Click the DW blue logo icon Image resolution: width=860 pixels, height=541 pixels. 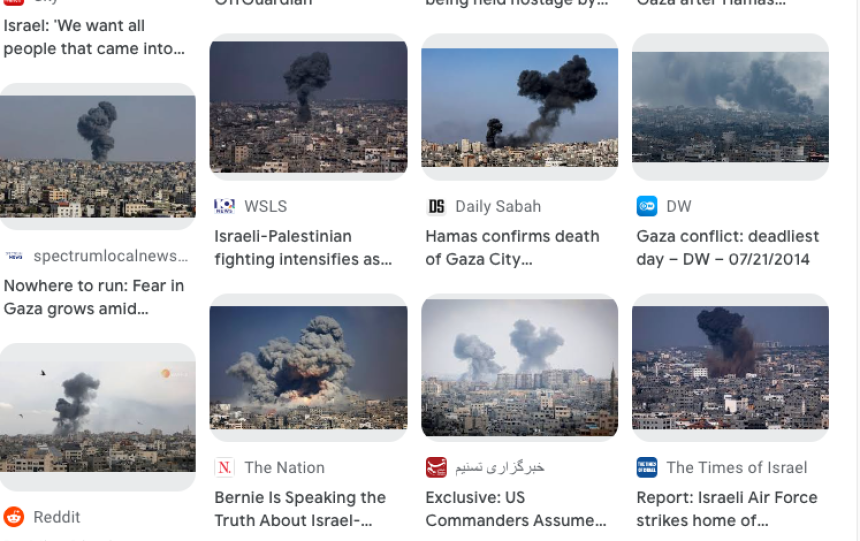coord(647,206)
